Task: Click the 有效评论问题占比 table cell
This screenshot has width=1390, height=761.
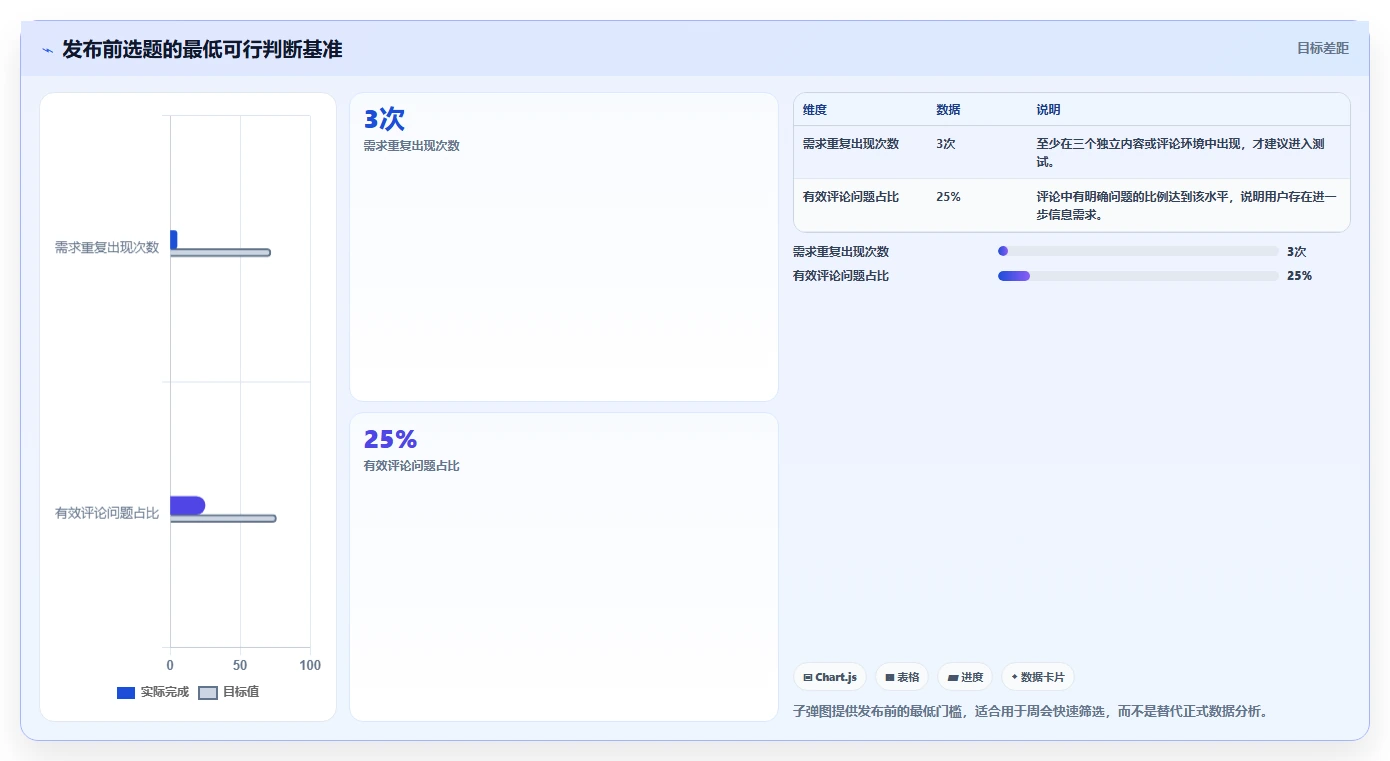Action: 851,197
